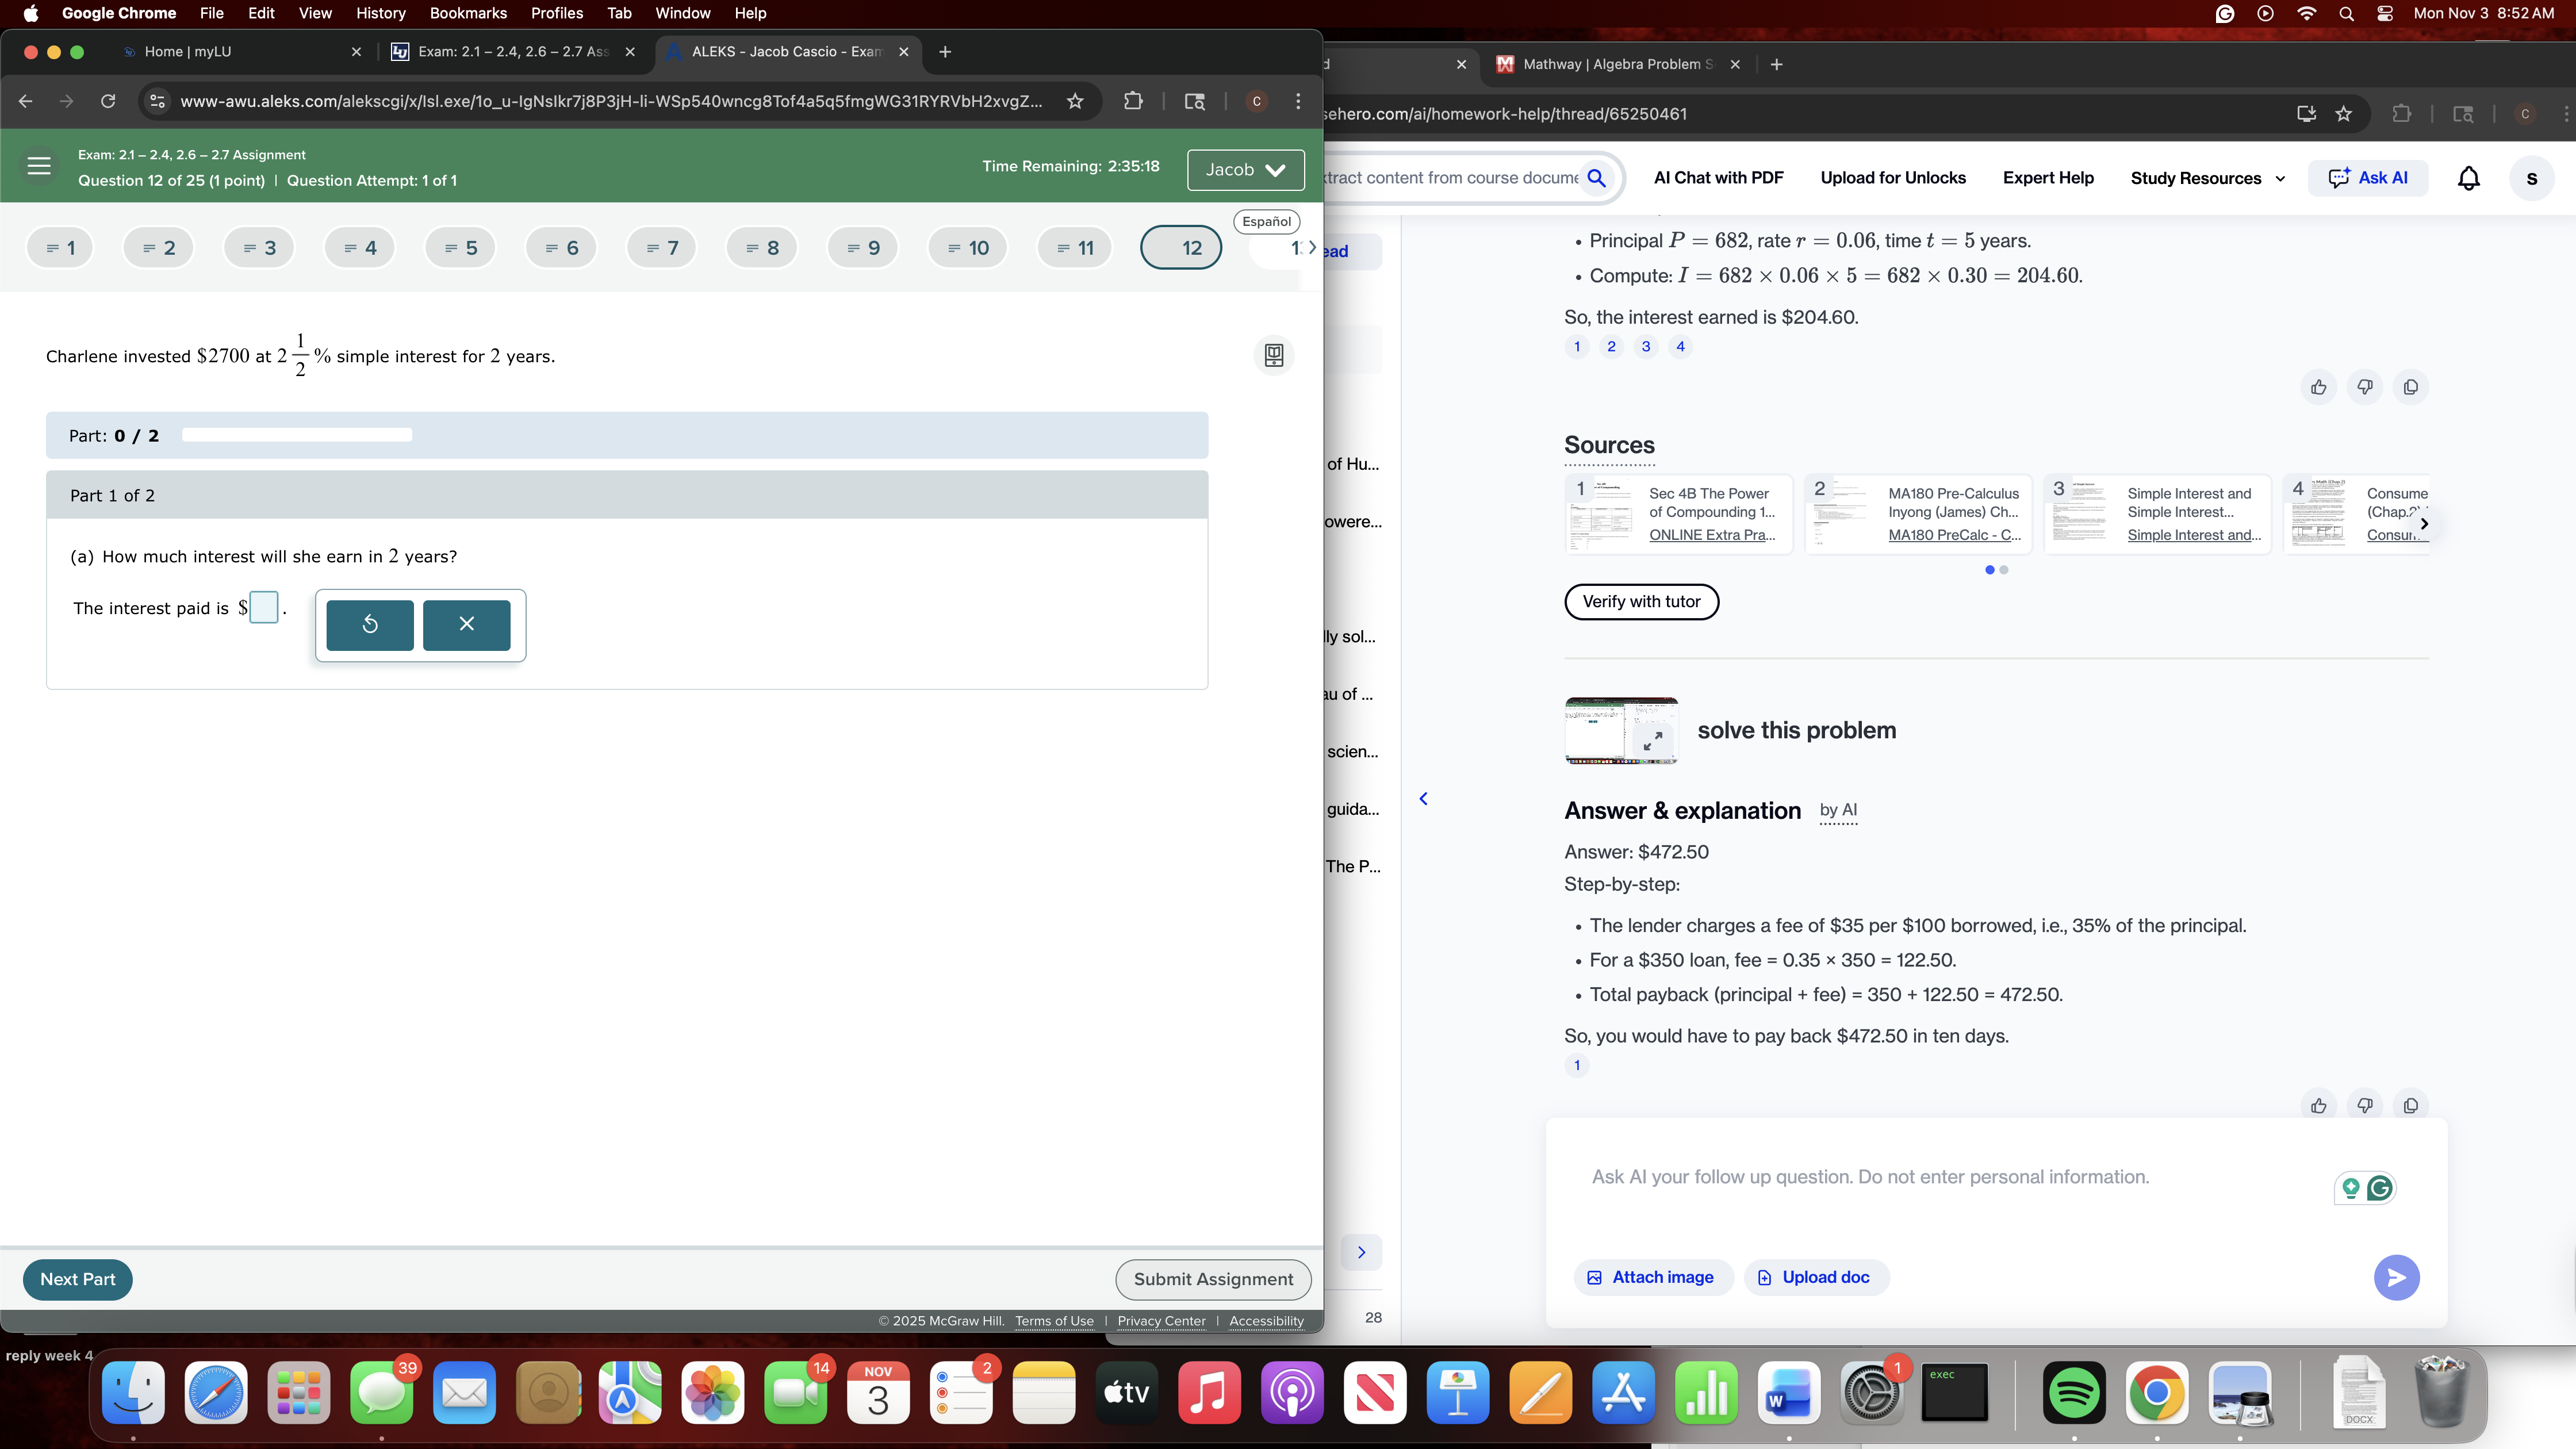Open the Course Hero notifications bell
Image resolution: width=2576 pixels, height=1449 pixels.
tap(2468, 177)
